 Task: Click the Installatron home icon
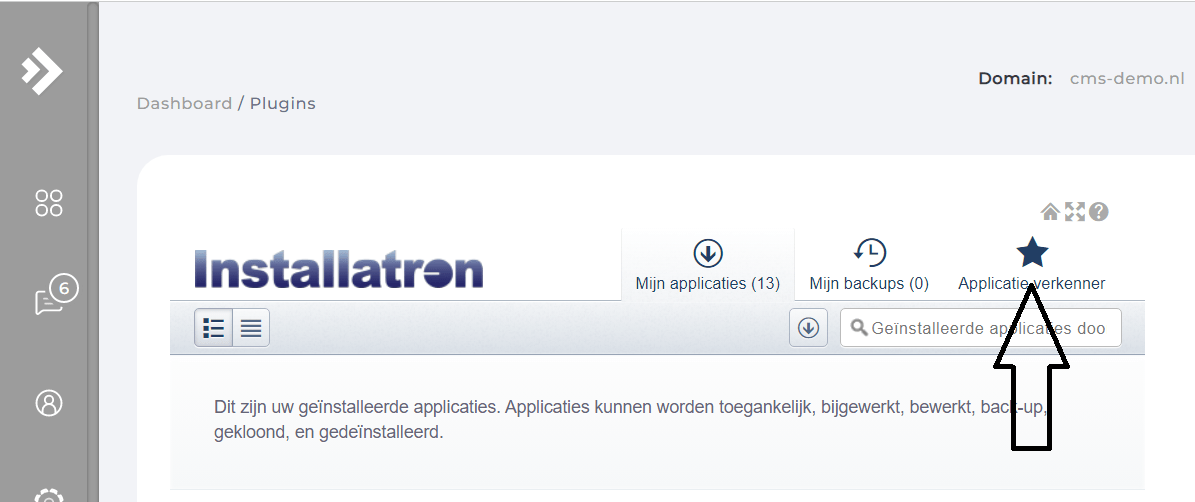pos(1050,212)
